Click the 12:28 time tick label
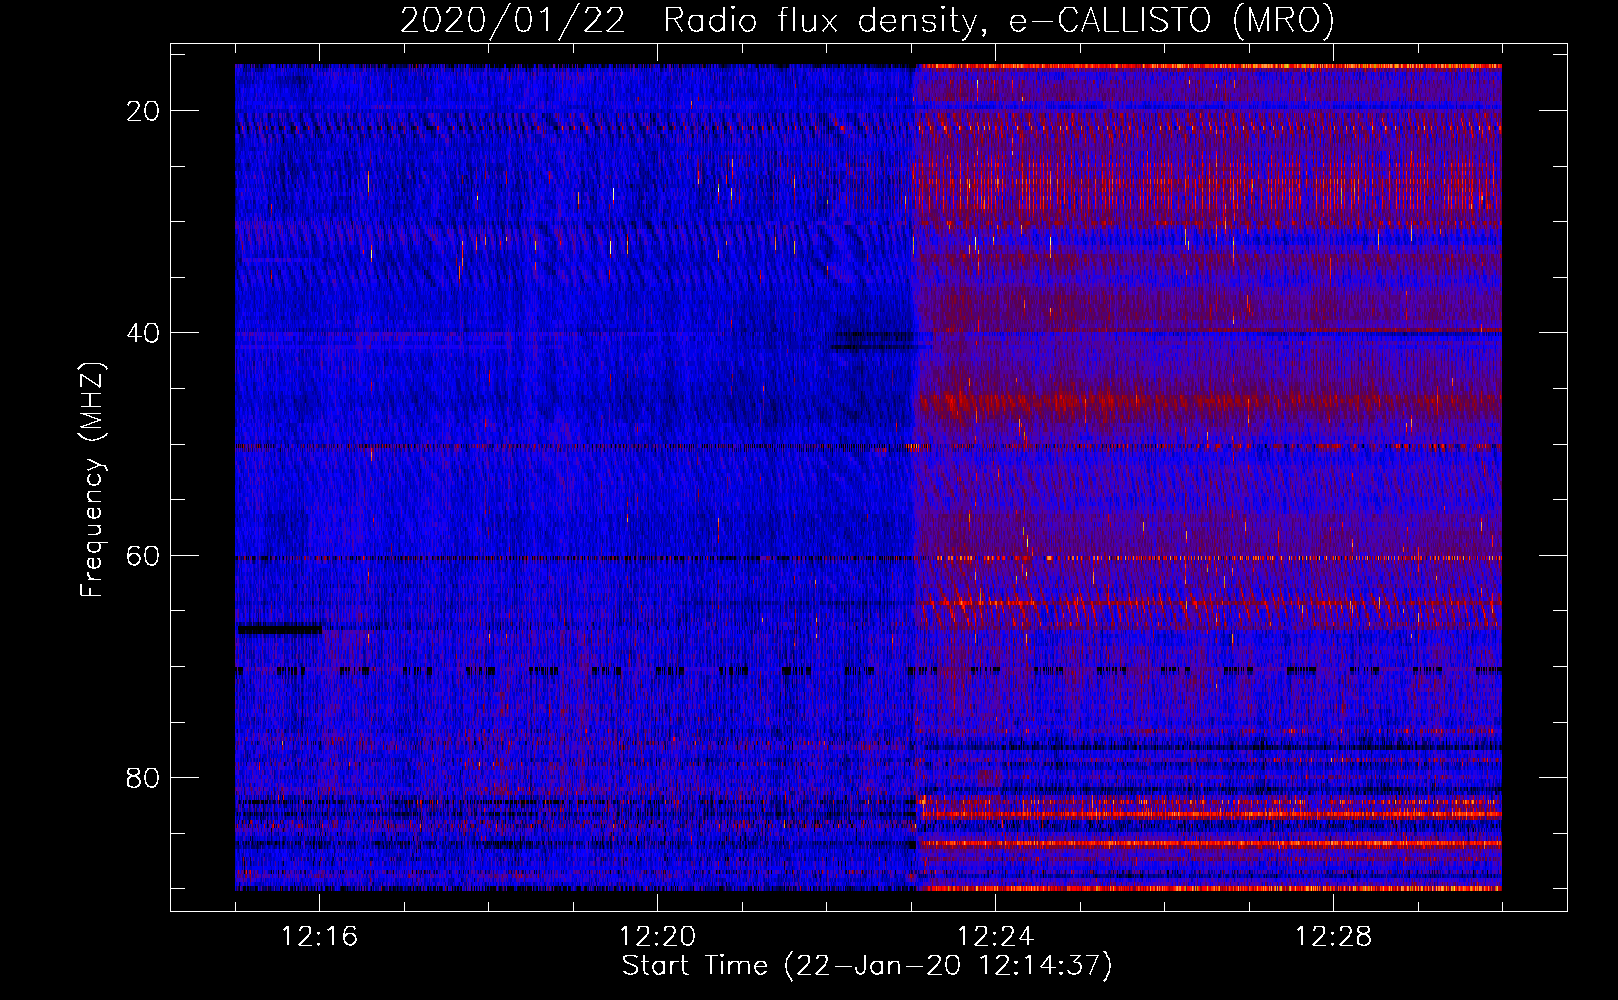Image resolution: width=1618 pixels, height=1000 pixels. click(1333, 937)
